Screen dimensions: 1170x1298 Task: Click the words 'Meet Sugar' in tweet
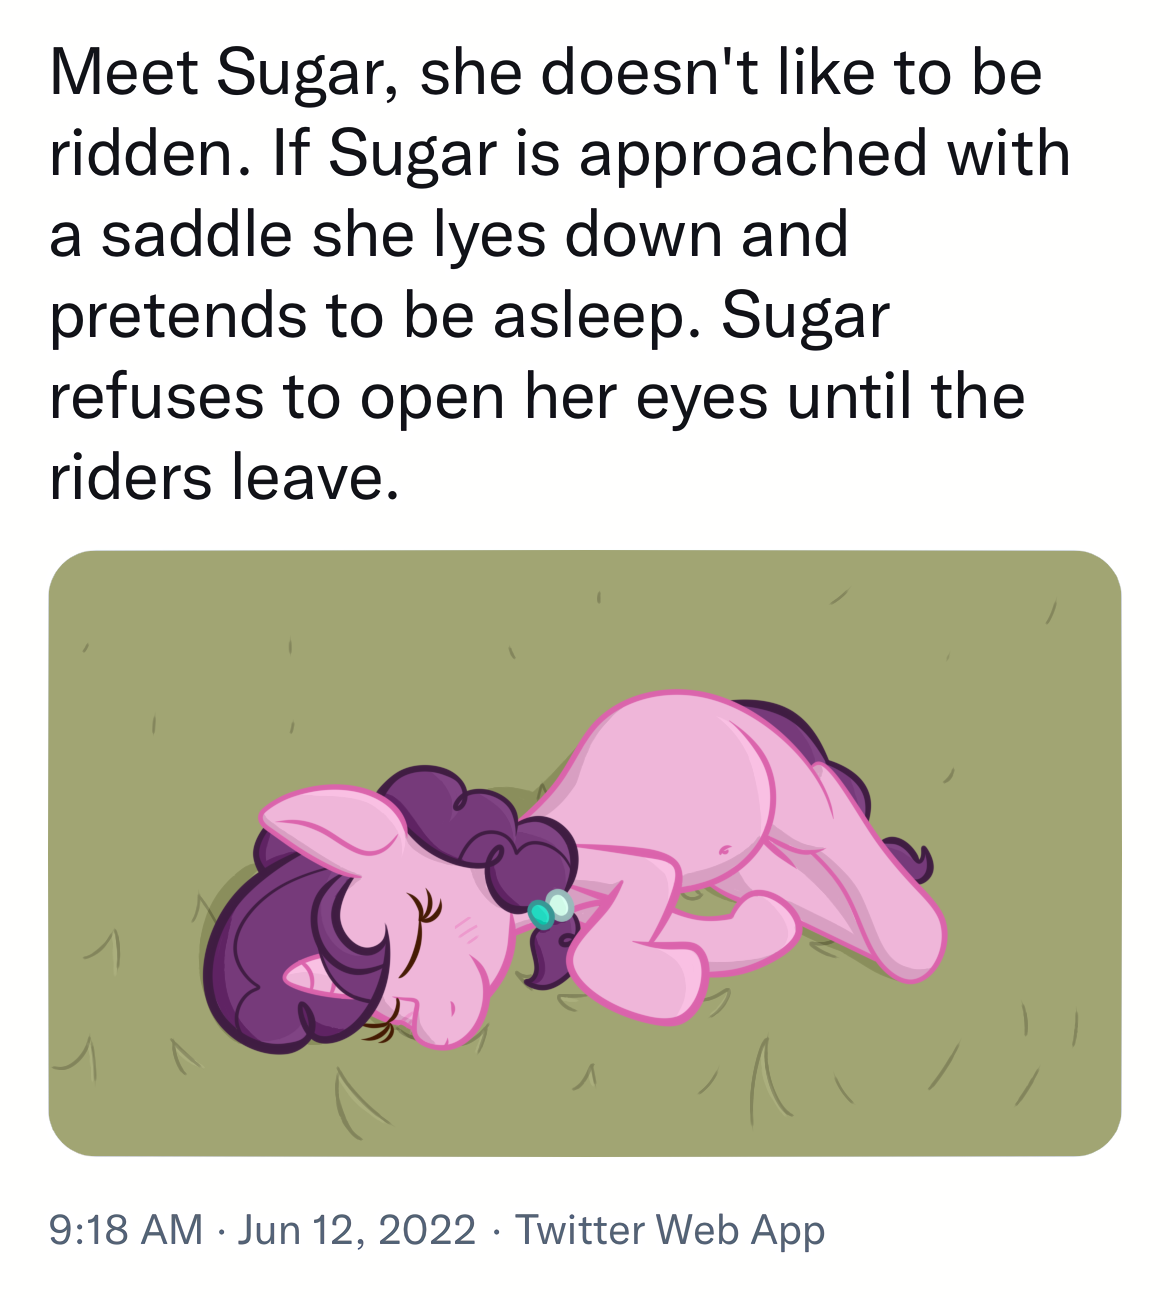(216, 73)
